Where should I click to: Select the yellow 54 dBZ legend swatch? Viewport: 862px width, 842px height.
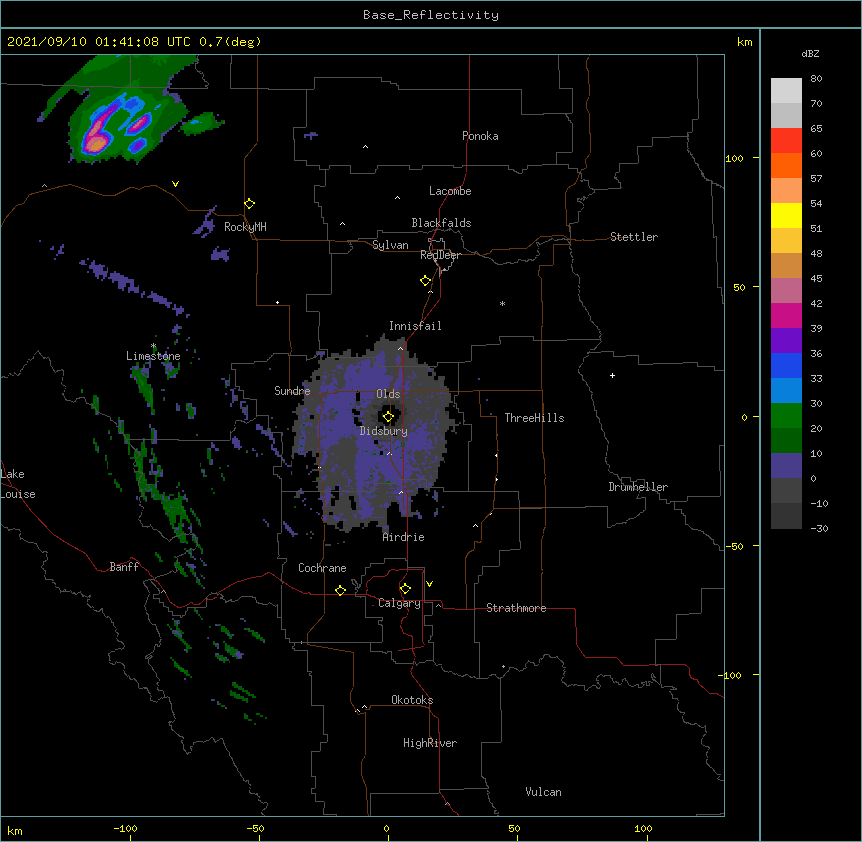click(786, 215)
